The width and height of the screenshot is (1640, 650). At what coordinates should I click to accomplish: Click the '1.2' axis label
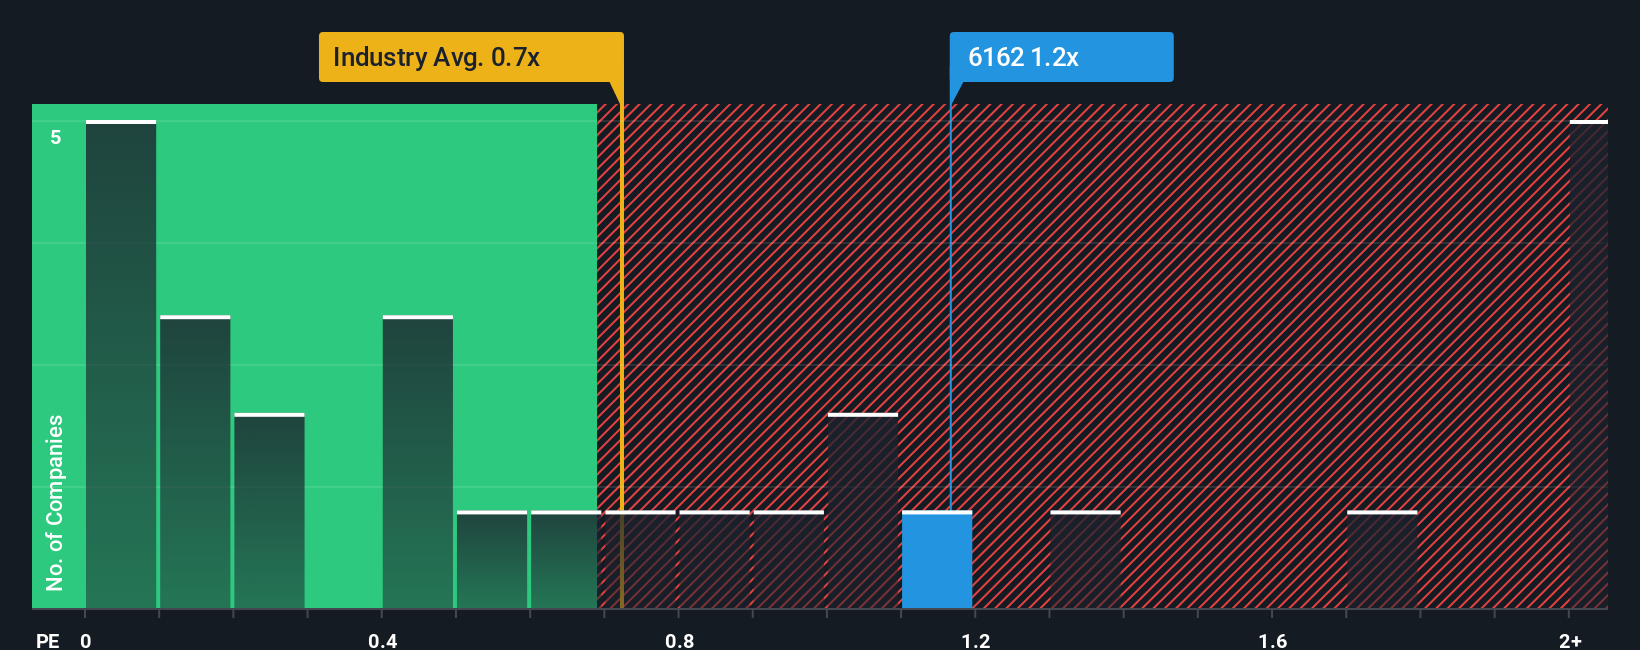point(976,640)
